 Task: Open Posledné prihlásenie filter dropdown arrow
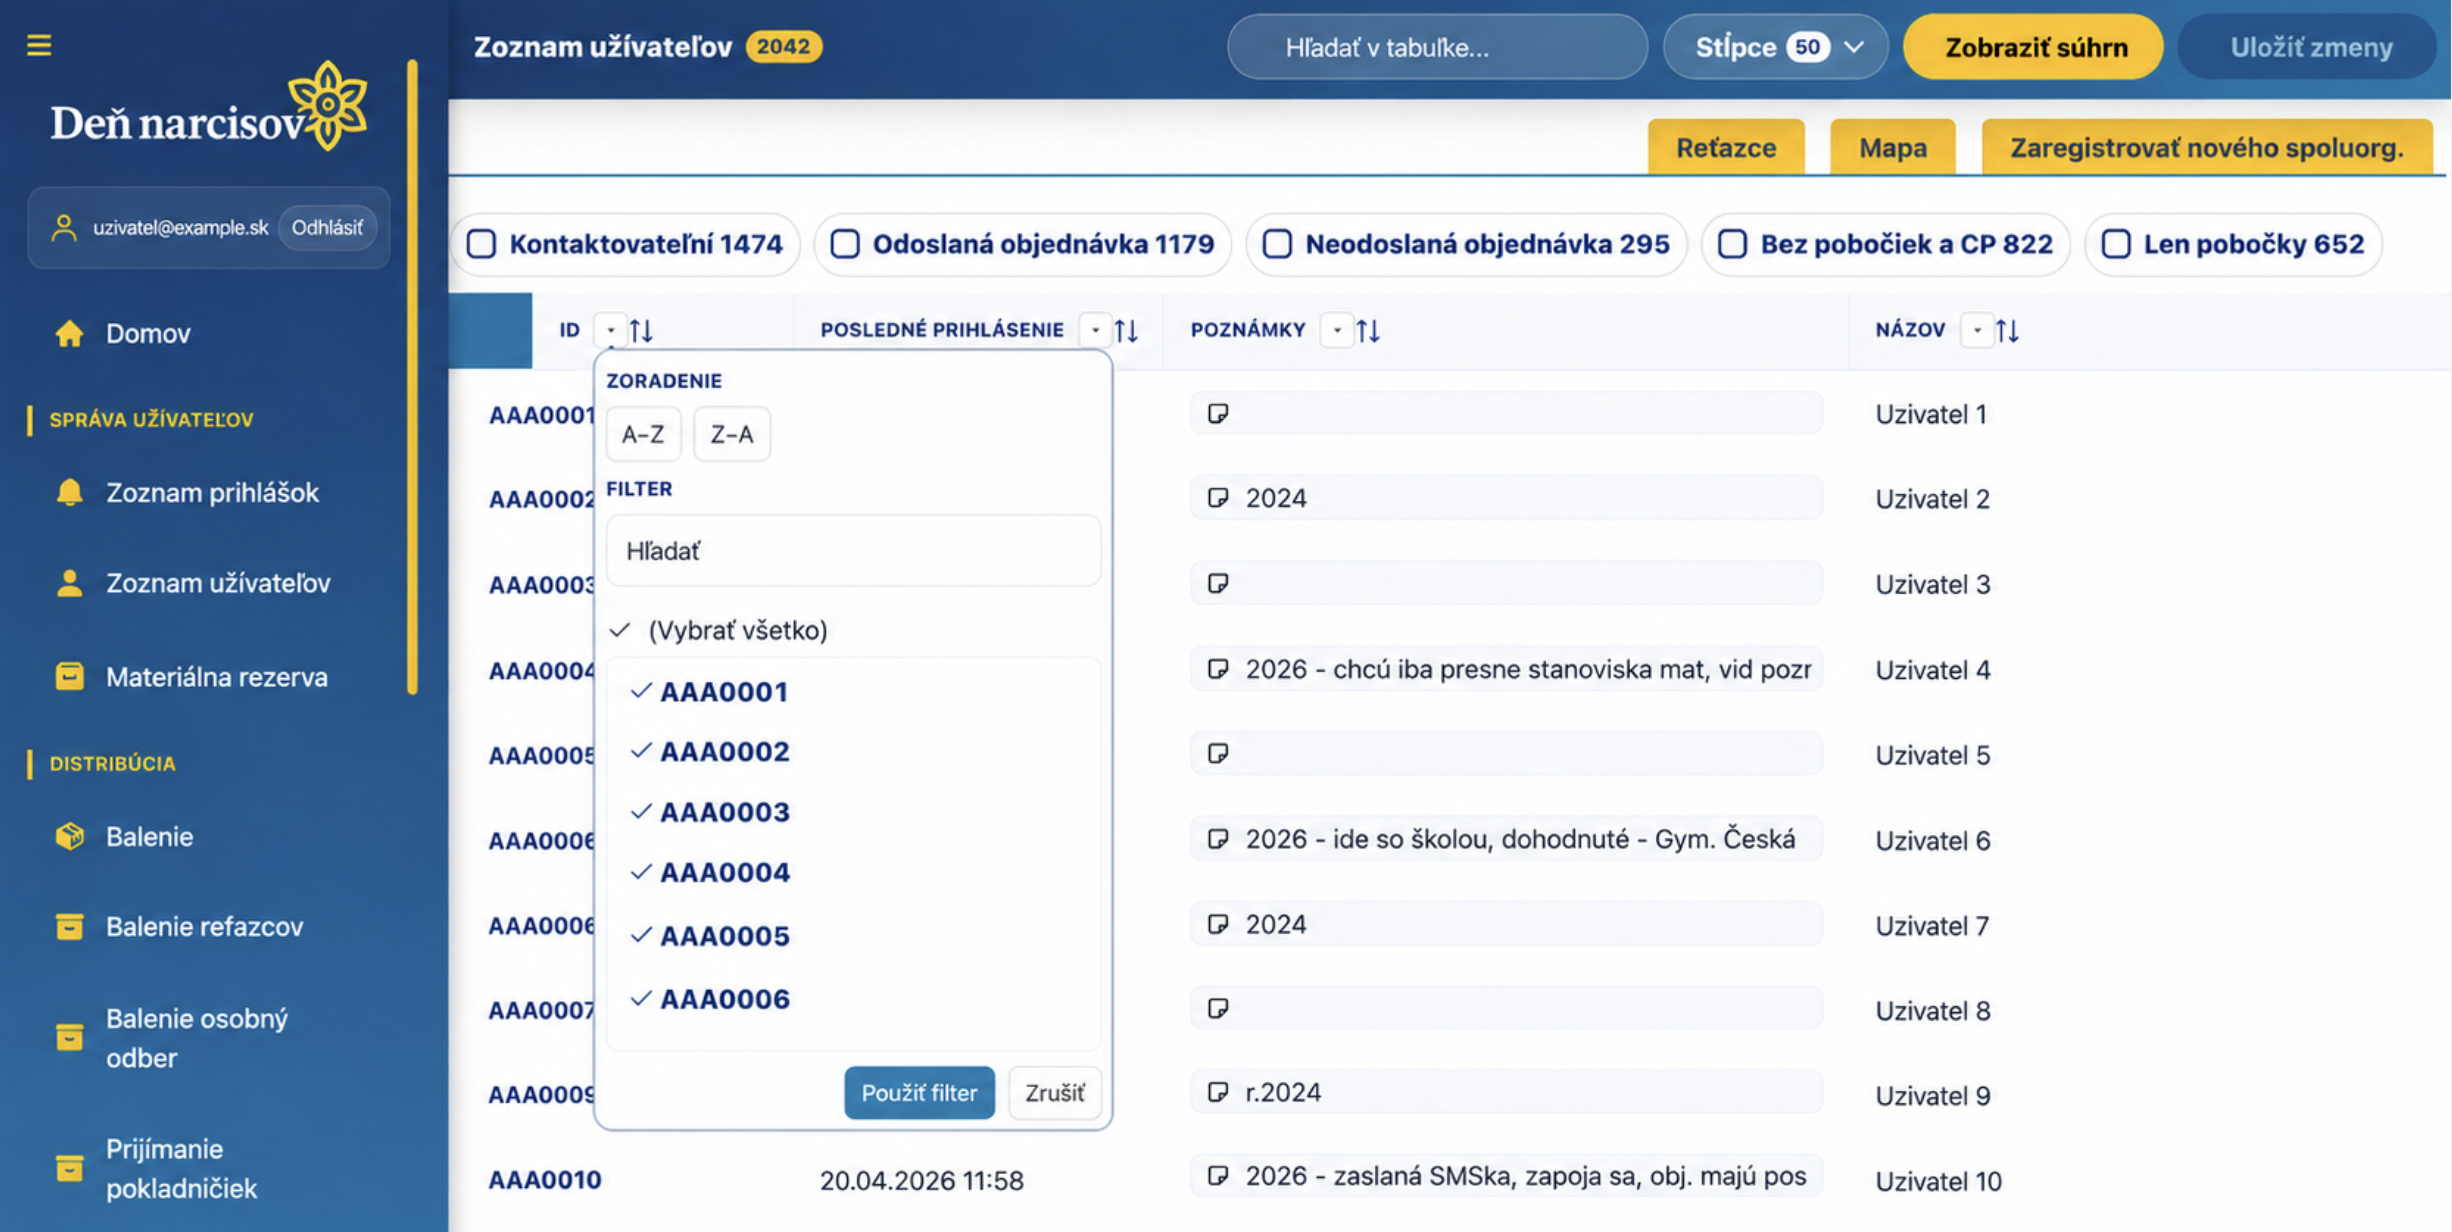coord(1095,330)
